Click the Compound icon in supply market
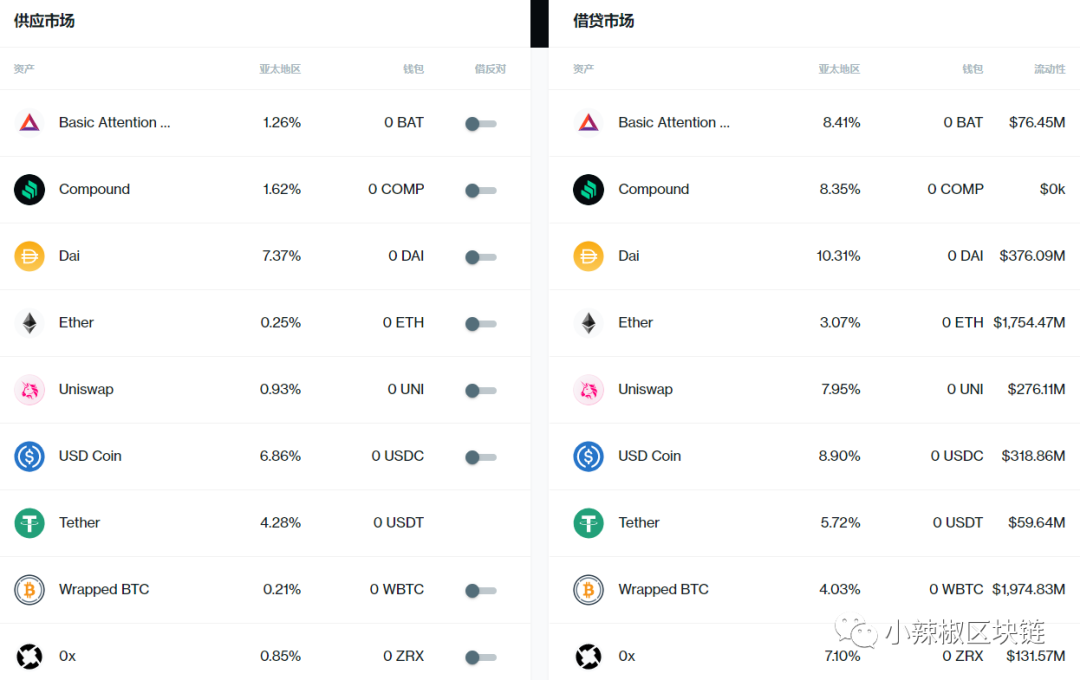The width and height of the screenshot is (1080, 680). pos(29,190)
